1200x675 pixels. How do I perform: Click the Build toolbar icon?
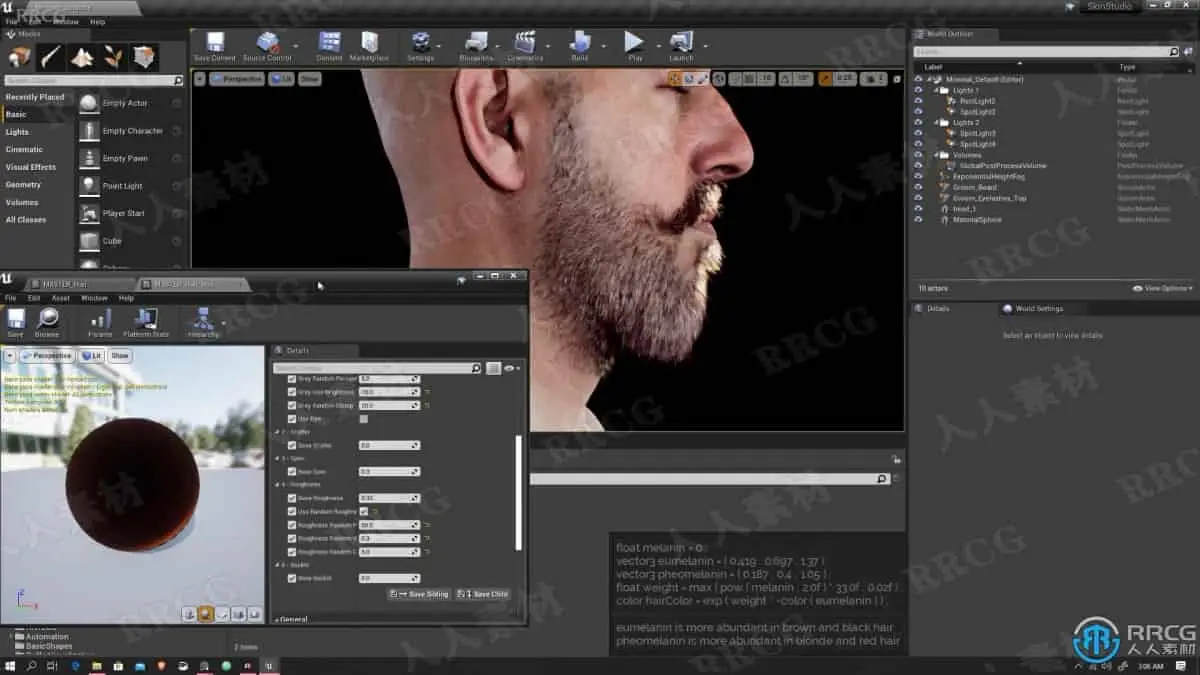coord(580,44)
